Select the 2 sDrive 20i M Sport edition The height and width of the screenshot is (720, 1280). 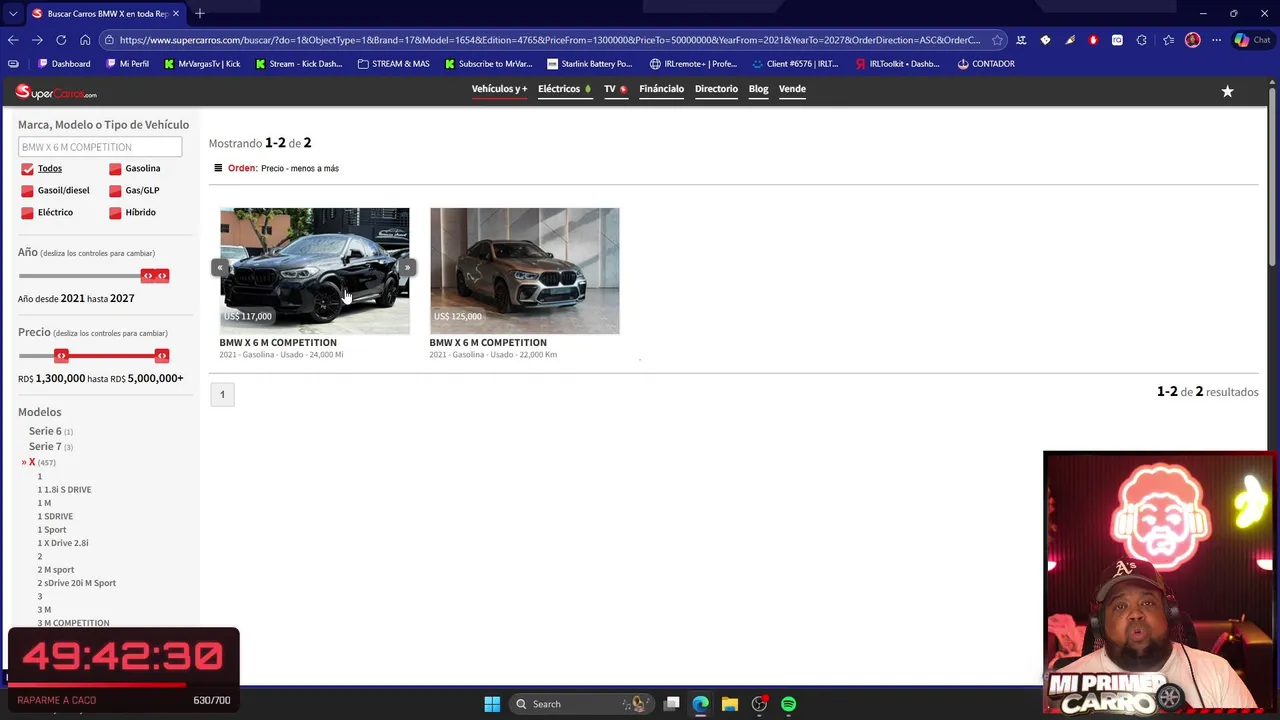[x=77, y=583]
